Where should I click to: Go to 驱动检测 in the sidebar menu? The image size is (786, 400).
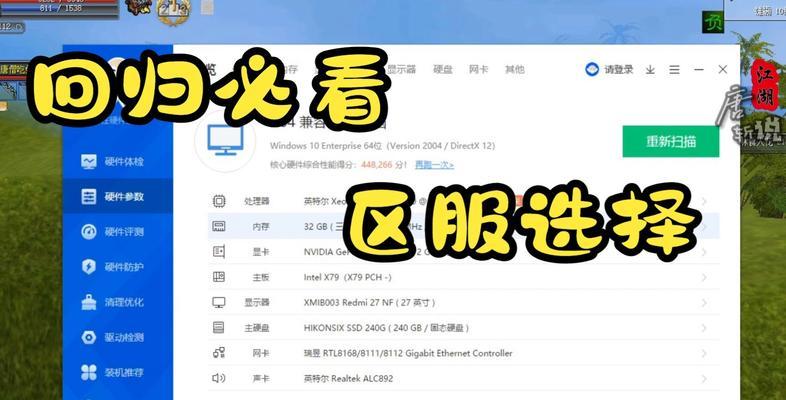pyautogui.click(x=124, y=337)
